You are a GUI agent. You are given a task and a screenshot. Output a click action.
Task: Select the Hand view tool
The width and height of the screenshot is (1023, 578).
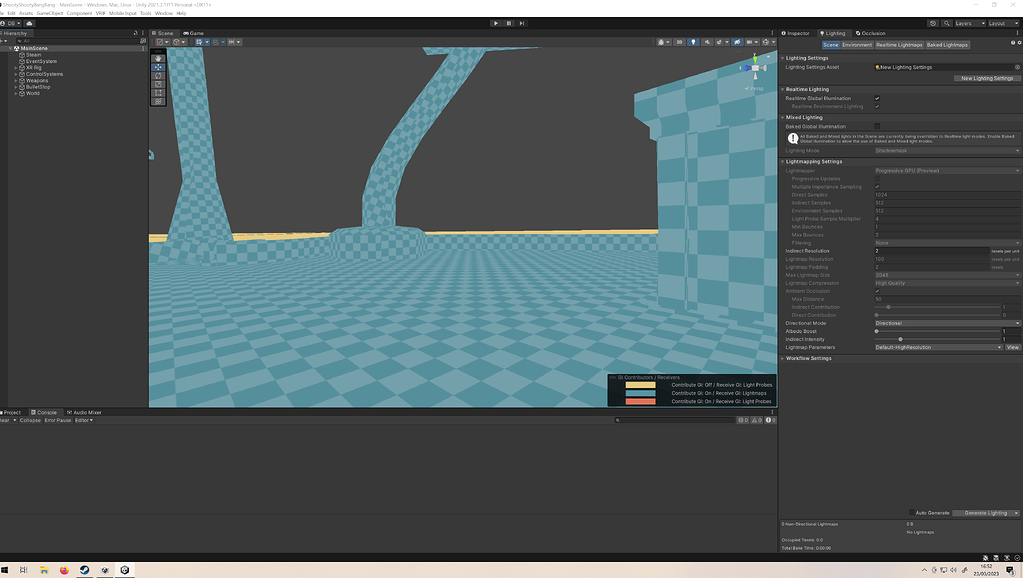point(158,59)
